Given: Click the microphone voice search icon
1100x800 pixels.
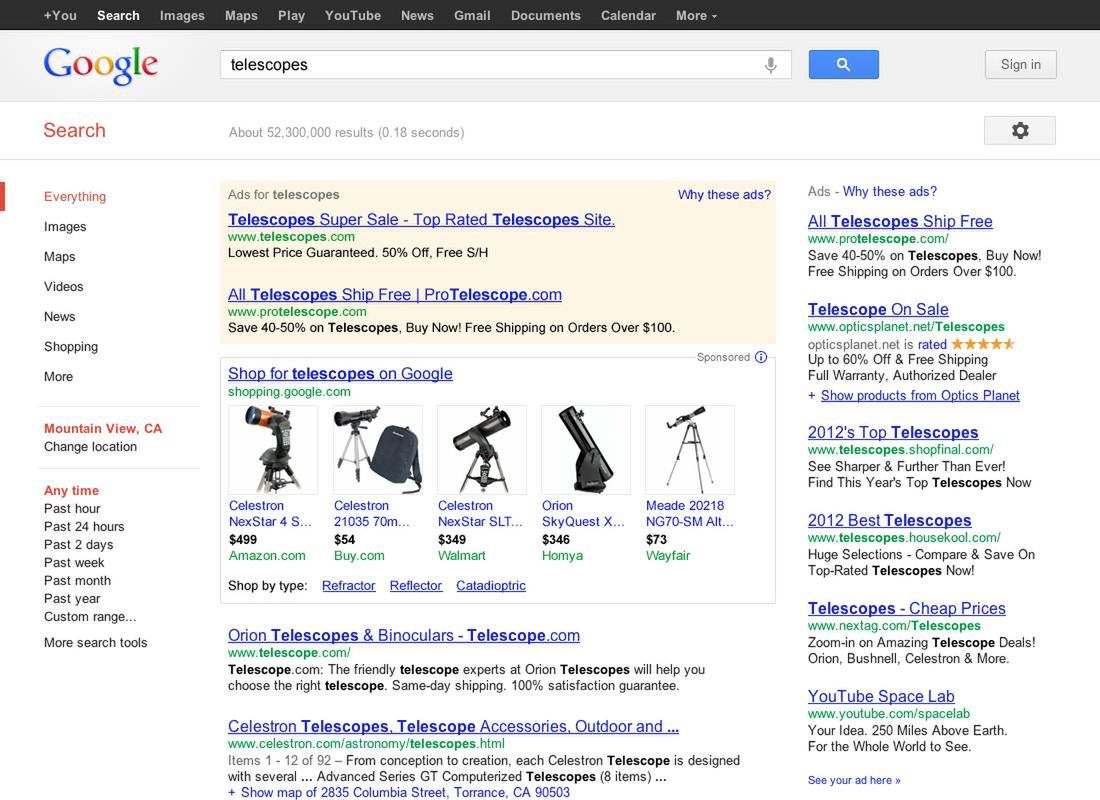Looking at the screenshot, I should 770,65.
